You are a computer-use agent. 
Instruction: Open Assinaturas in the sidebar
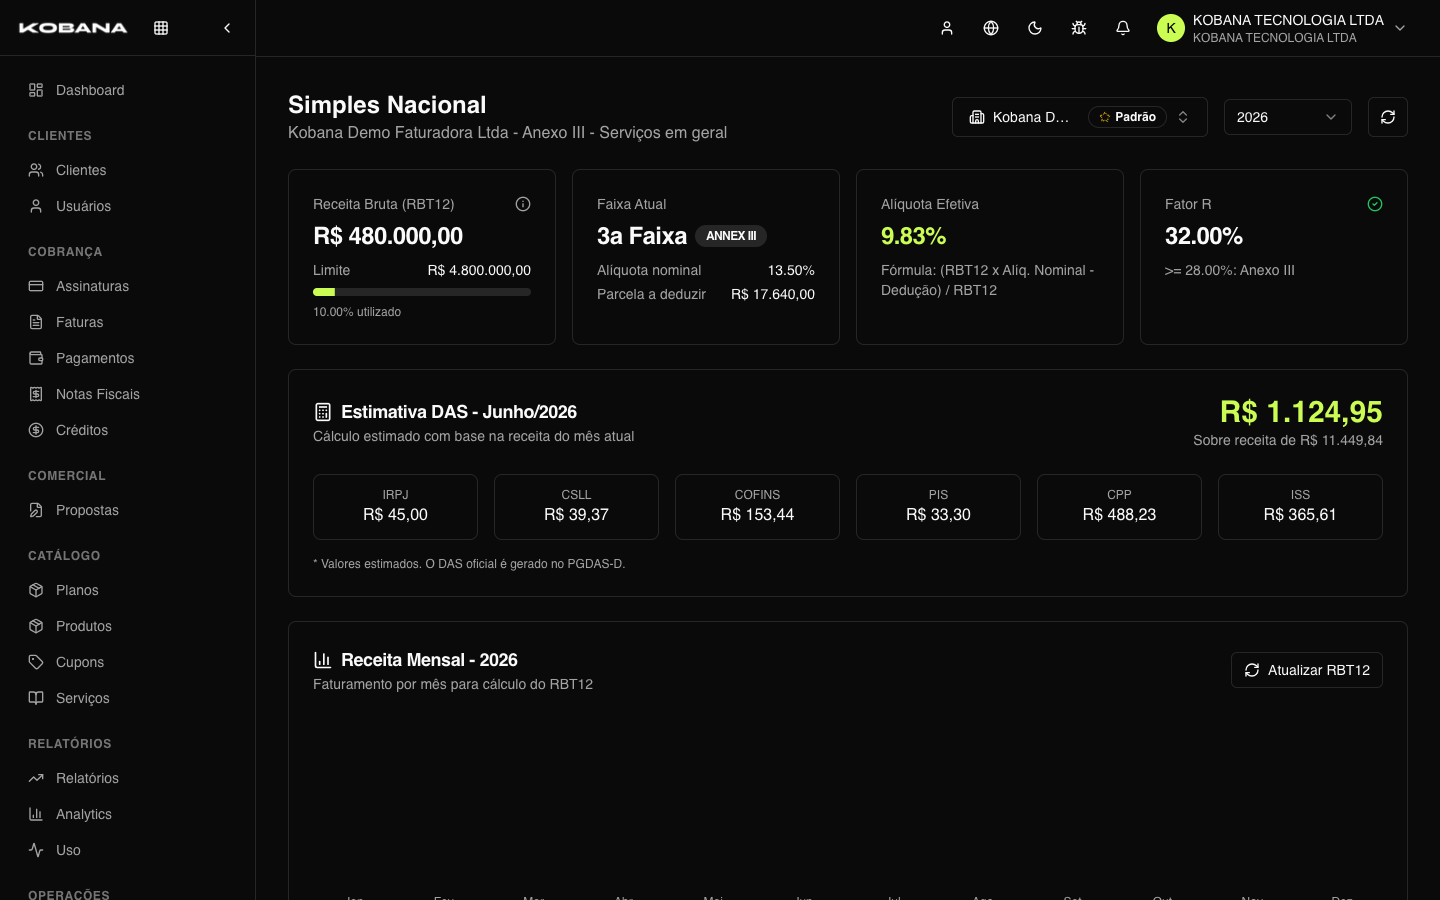(x=127, y=286)
